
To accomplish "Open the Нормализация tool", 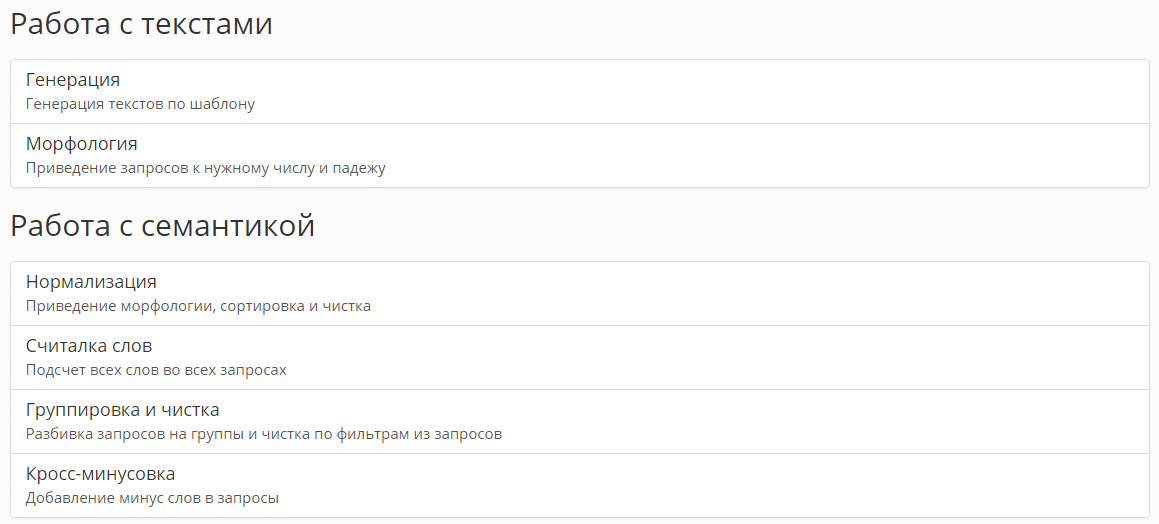I will click(91, 282).
